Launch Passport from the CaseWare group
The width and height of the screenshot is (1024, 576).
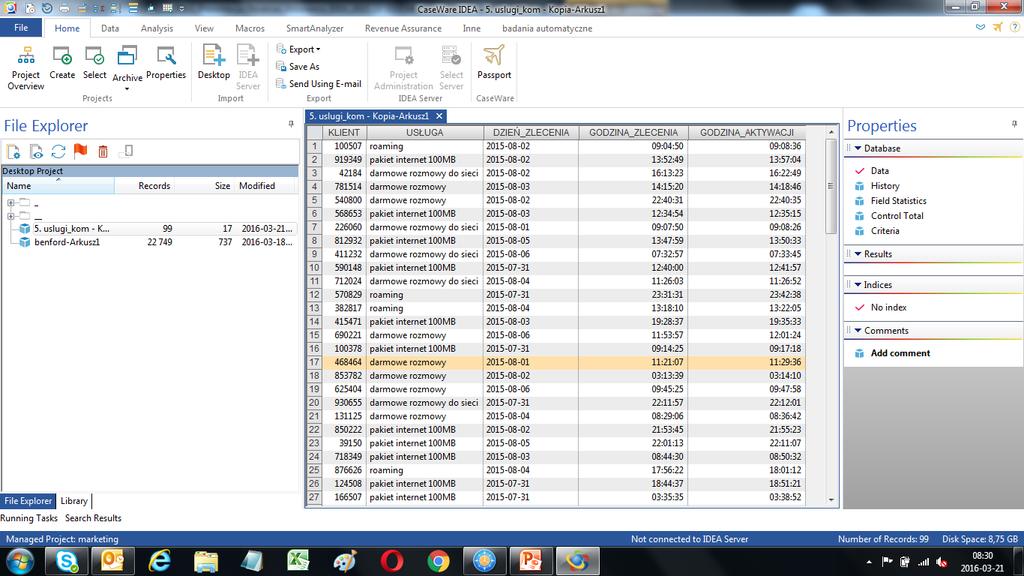494,63
